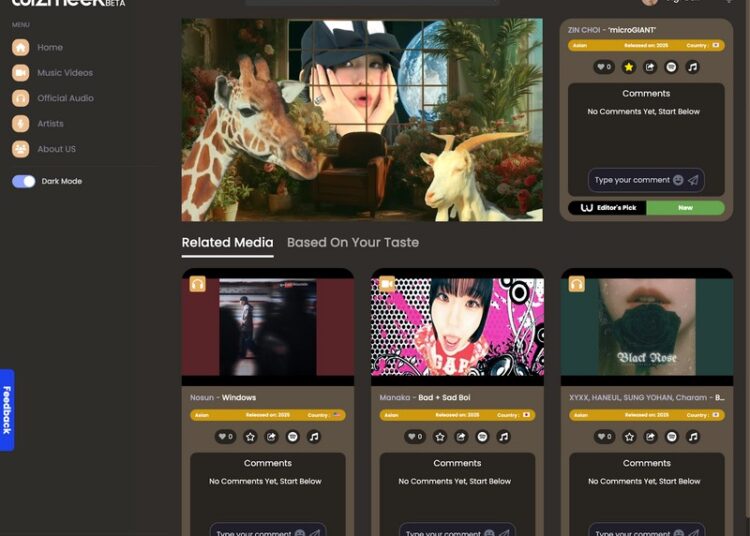Unfavorite microGIANT with the star icon

point(629,67)
